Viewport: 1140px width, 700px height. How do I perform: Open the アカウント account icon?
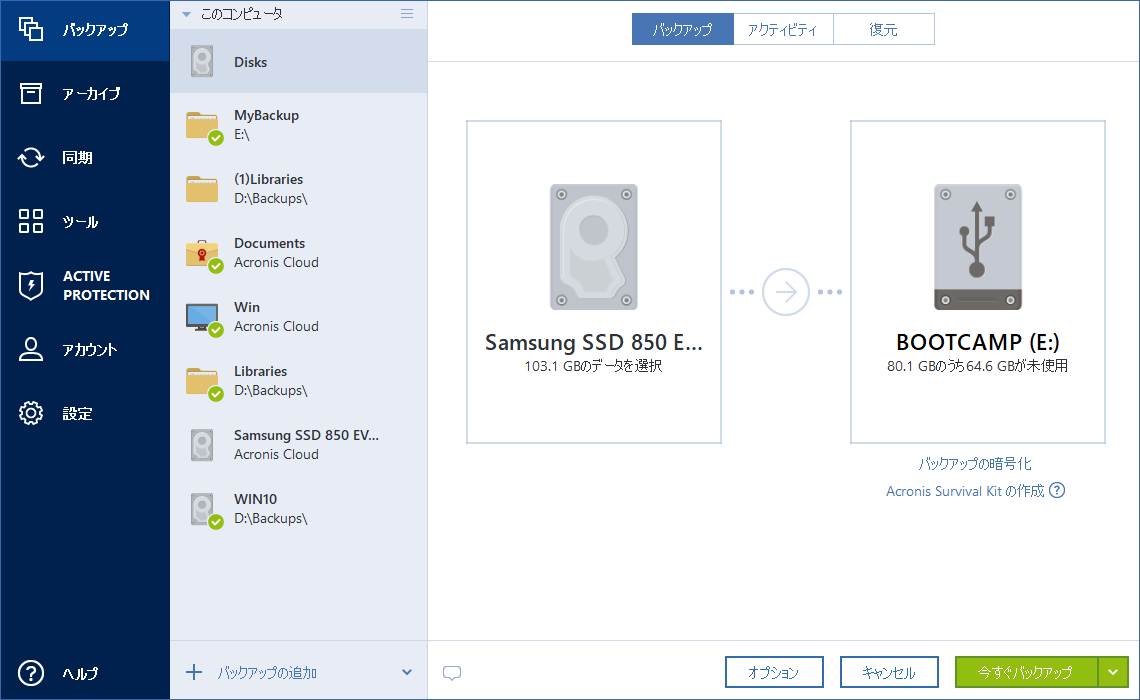point(31,349)
